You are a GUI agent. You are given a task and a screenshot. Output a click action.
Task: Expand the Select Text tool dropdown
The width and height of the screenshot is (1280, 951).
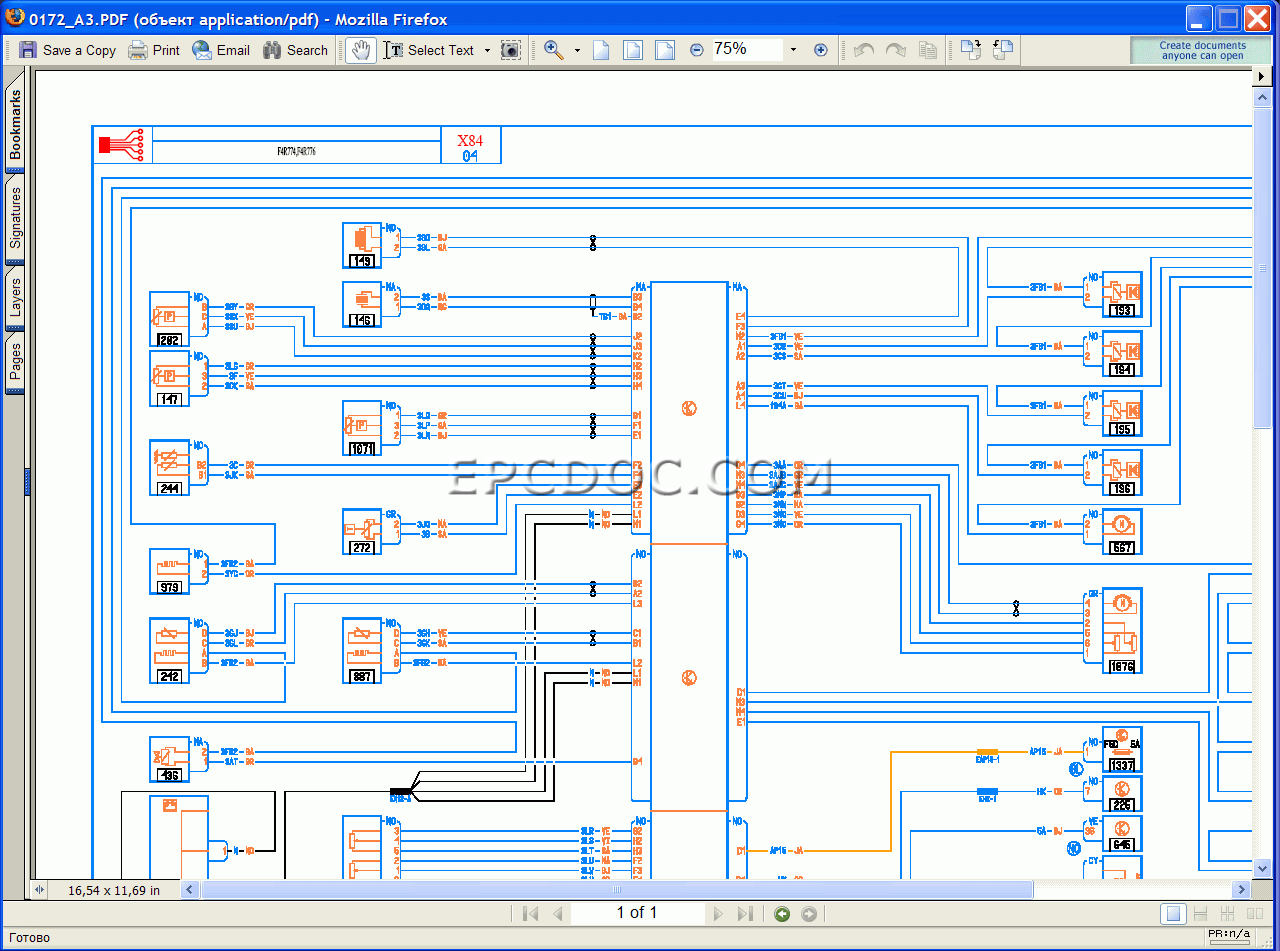pyautogui.click(x=488, y=50)
